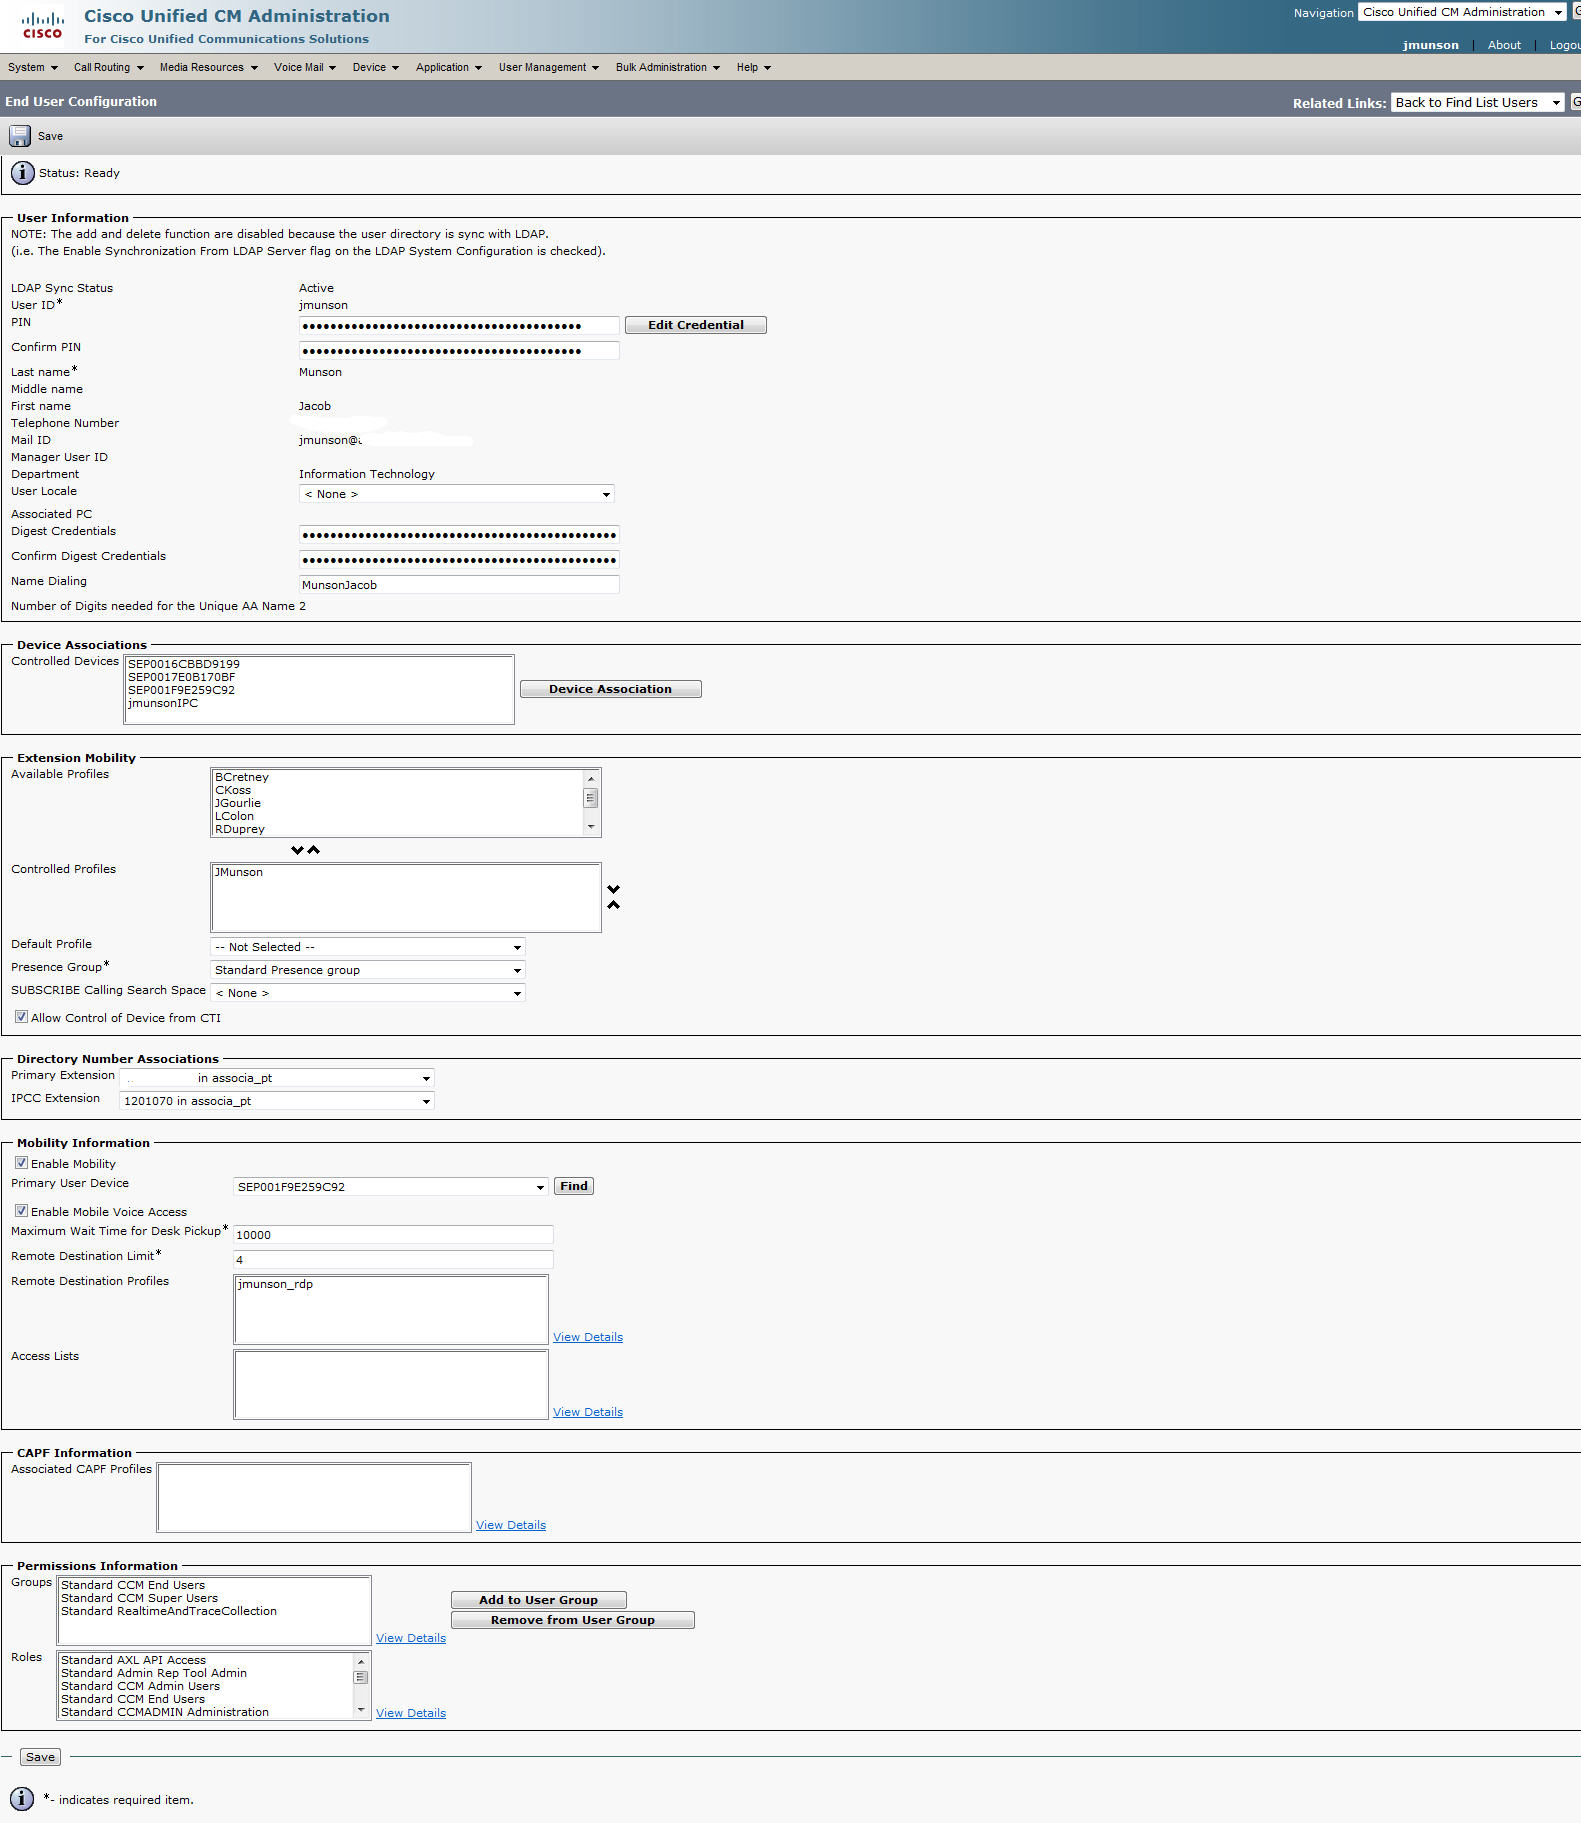Open the Navigation dropdown
Image resolution: width=1581 pixels, height=1823 pixels.
[x=1462, y=12]
